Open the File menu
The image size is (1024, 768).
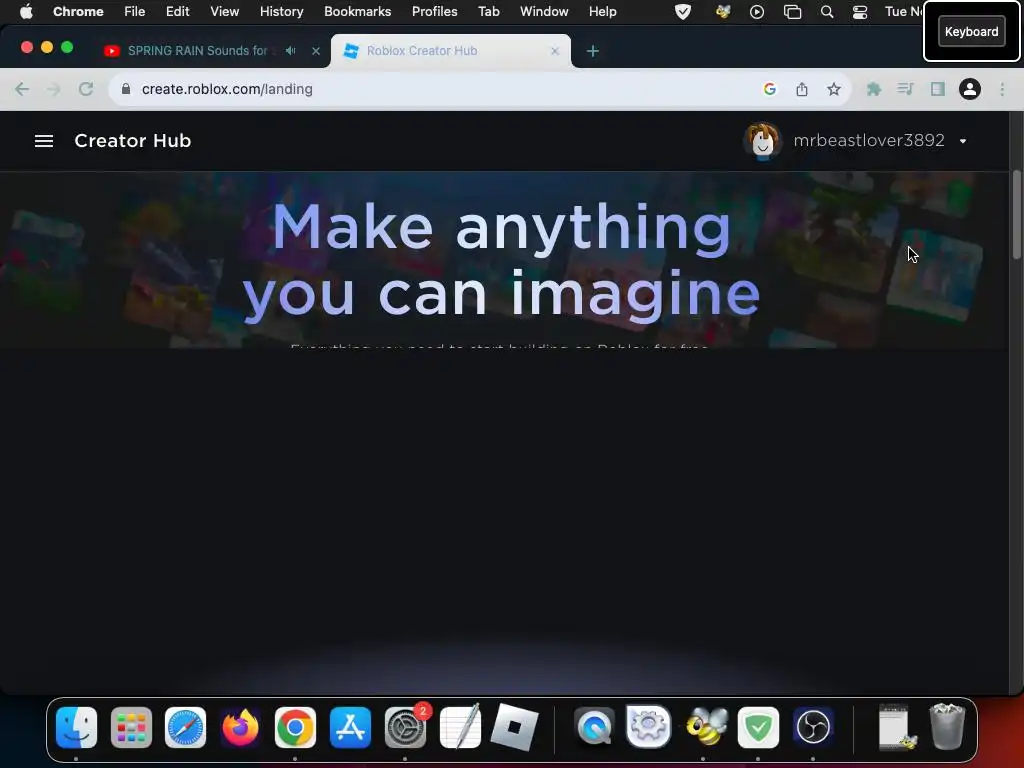click(135, 12)
